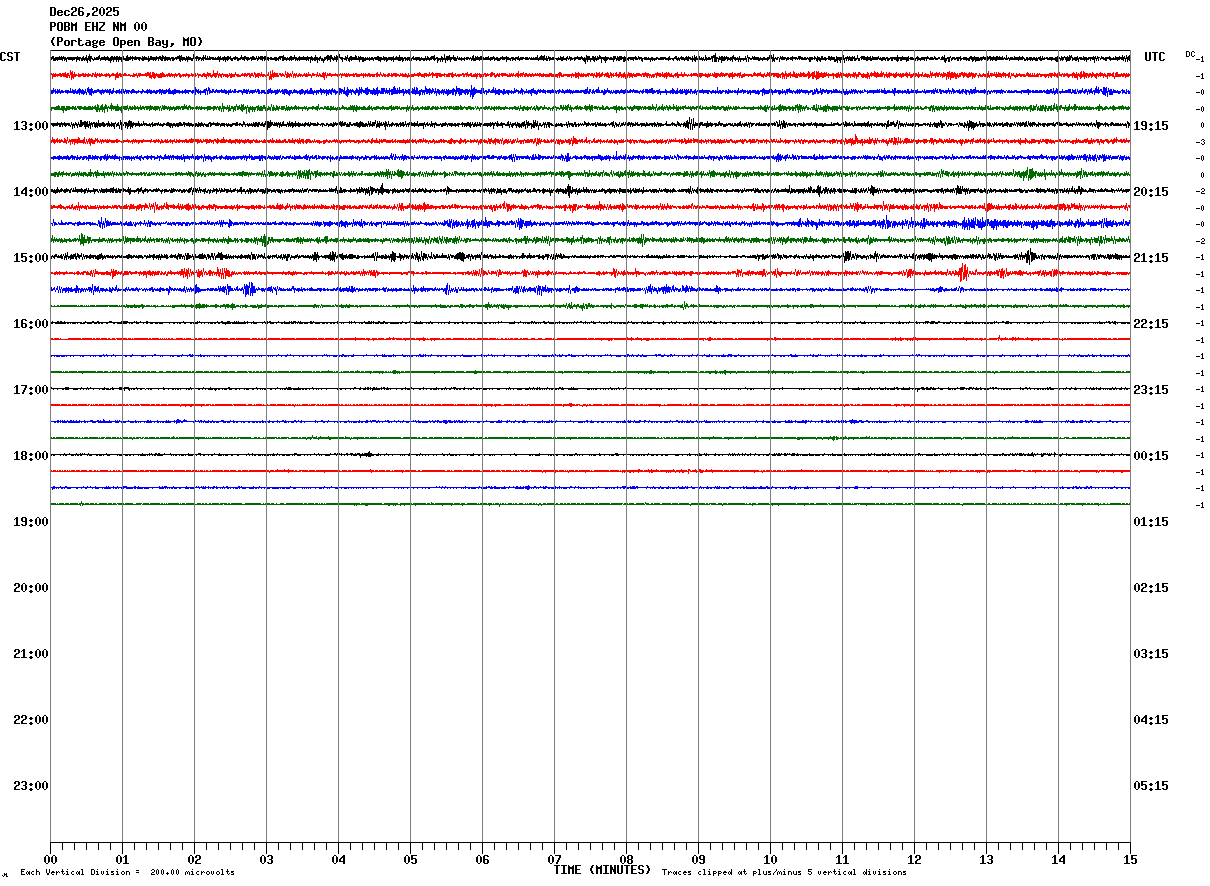Click the Traces clipped at plus/minus 5 note
Viewport: 1210px width, 886px height.
(784, 873)
